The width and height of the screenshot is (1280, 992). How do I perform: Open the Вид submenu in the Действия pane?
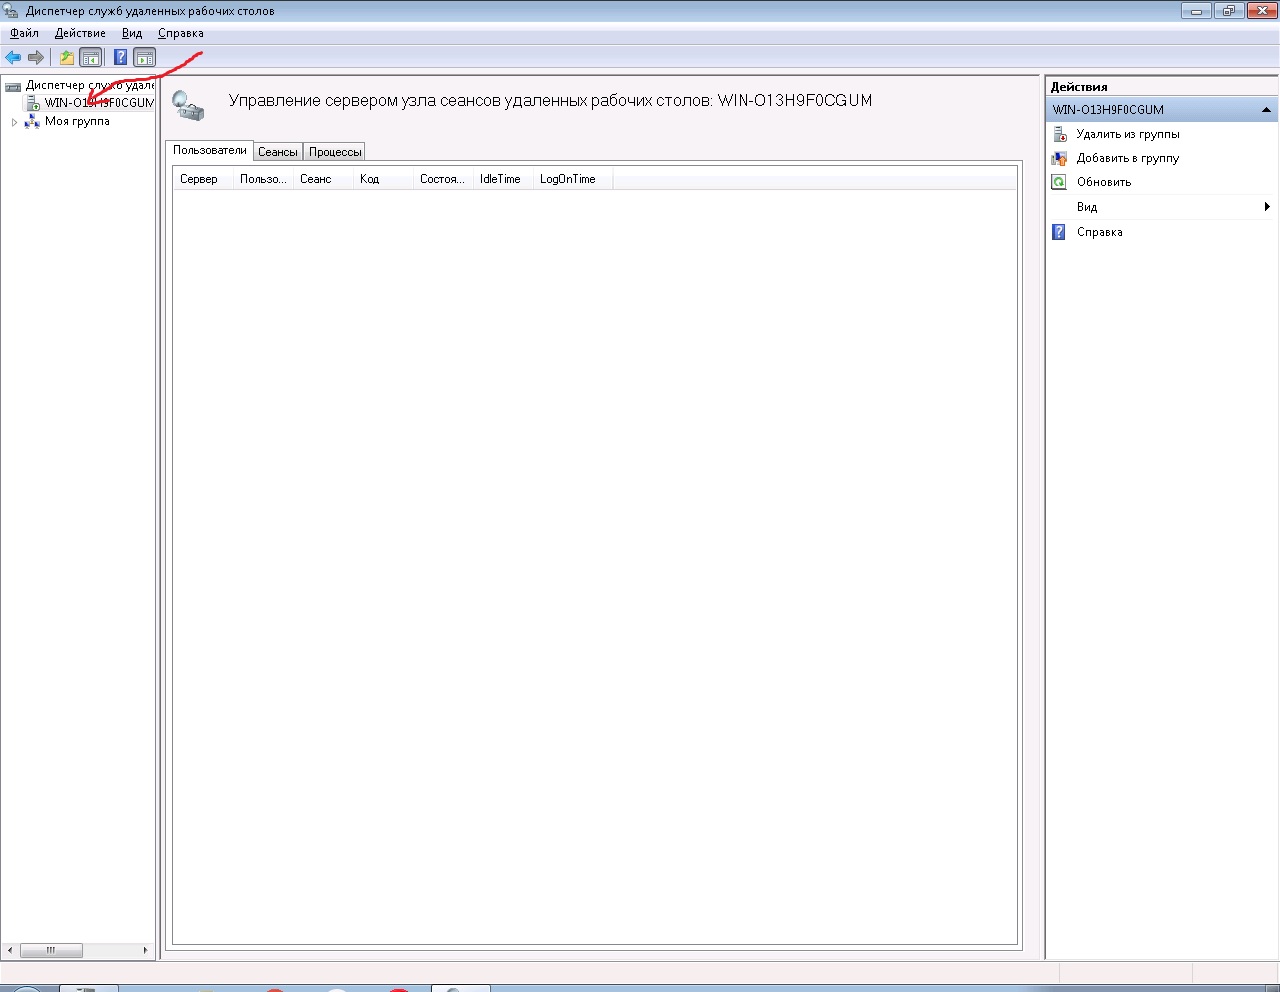(x=1162, y=207)
